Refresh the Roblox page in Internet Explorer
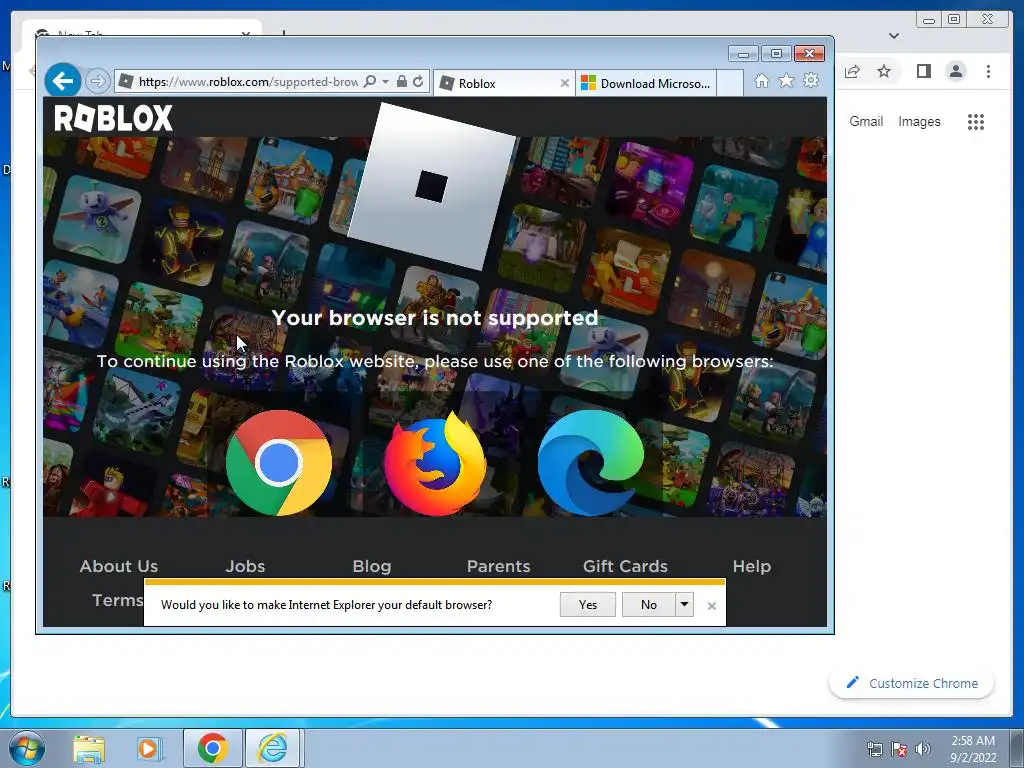Viewport: 1024px width, 768px height. coord(418,82)
